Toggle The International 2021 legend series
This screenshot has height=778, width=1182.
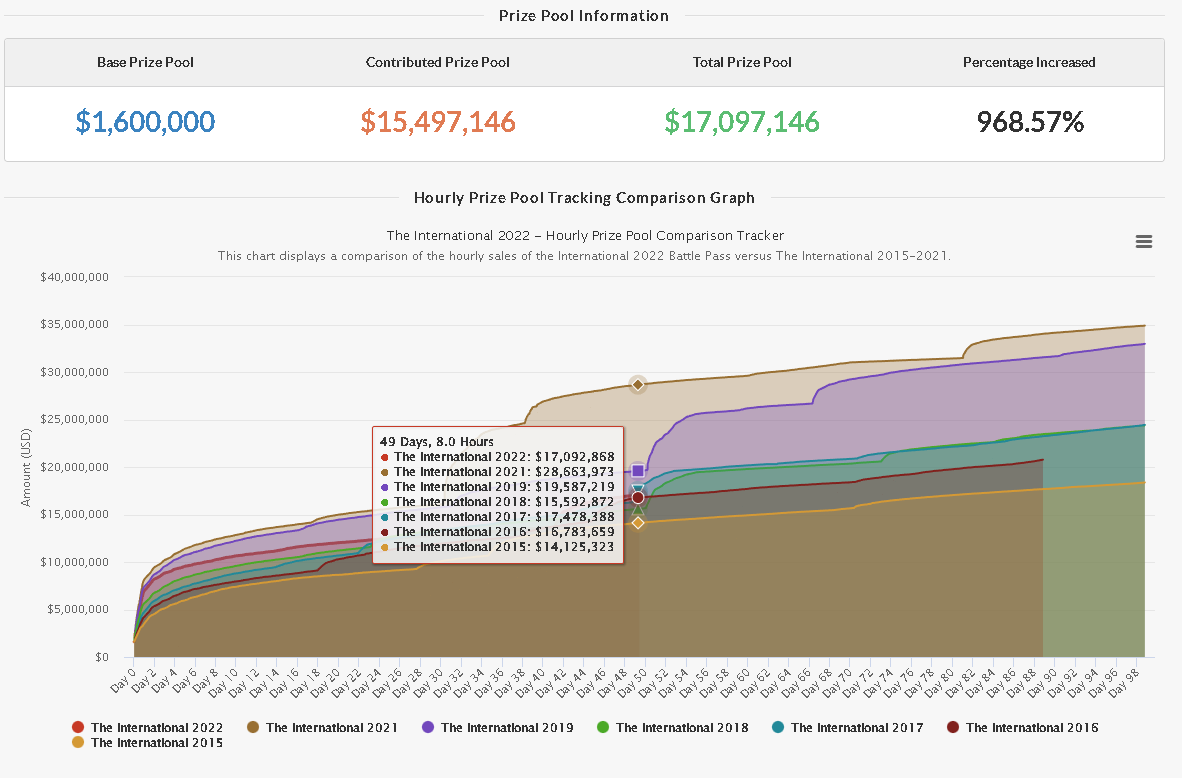point(322,727)
